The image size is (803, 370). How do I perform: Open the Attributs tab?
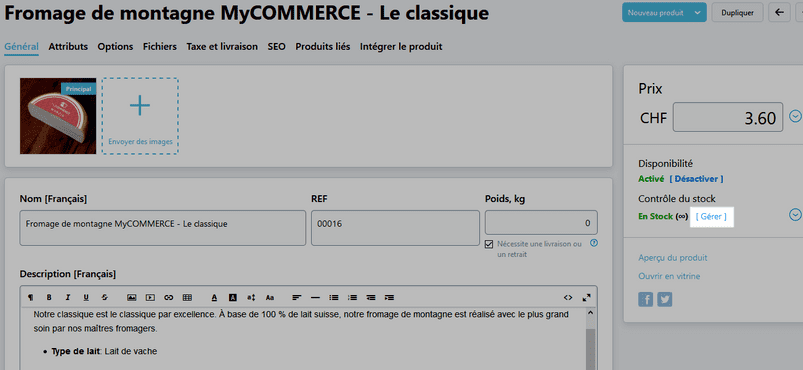[68, 47]
